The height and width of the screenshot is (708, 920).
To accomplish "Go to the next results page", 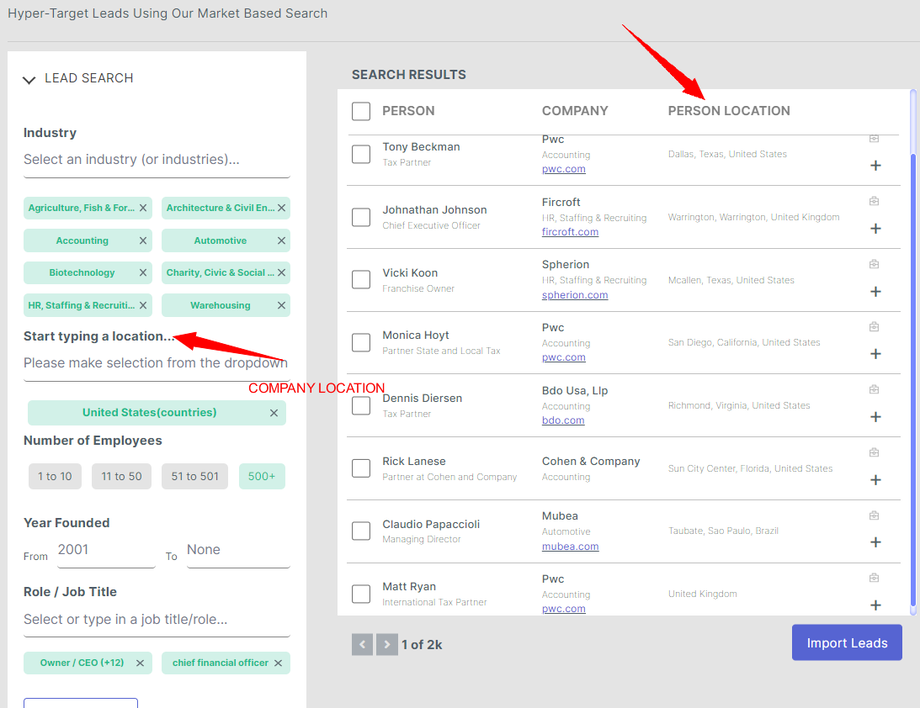I will (x=387, y=645).
